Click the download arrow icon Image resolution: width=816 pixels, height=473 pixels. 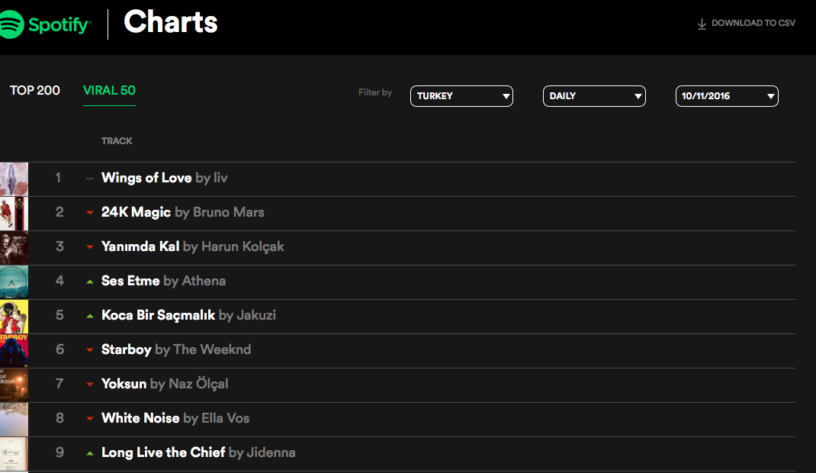701,24
